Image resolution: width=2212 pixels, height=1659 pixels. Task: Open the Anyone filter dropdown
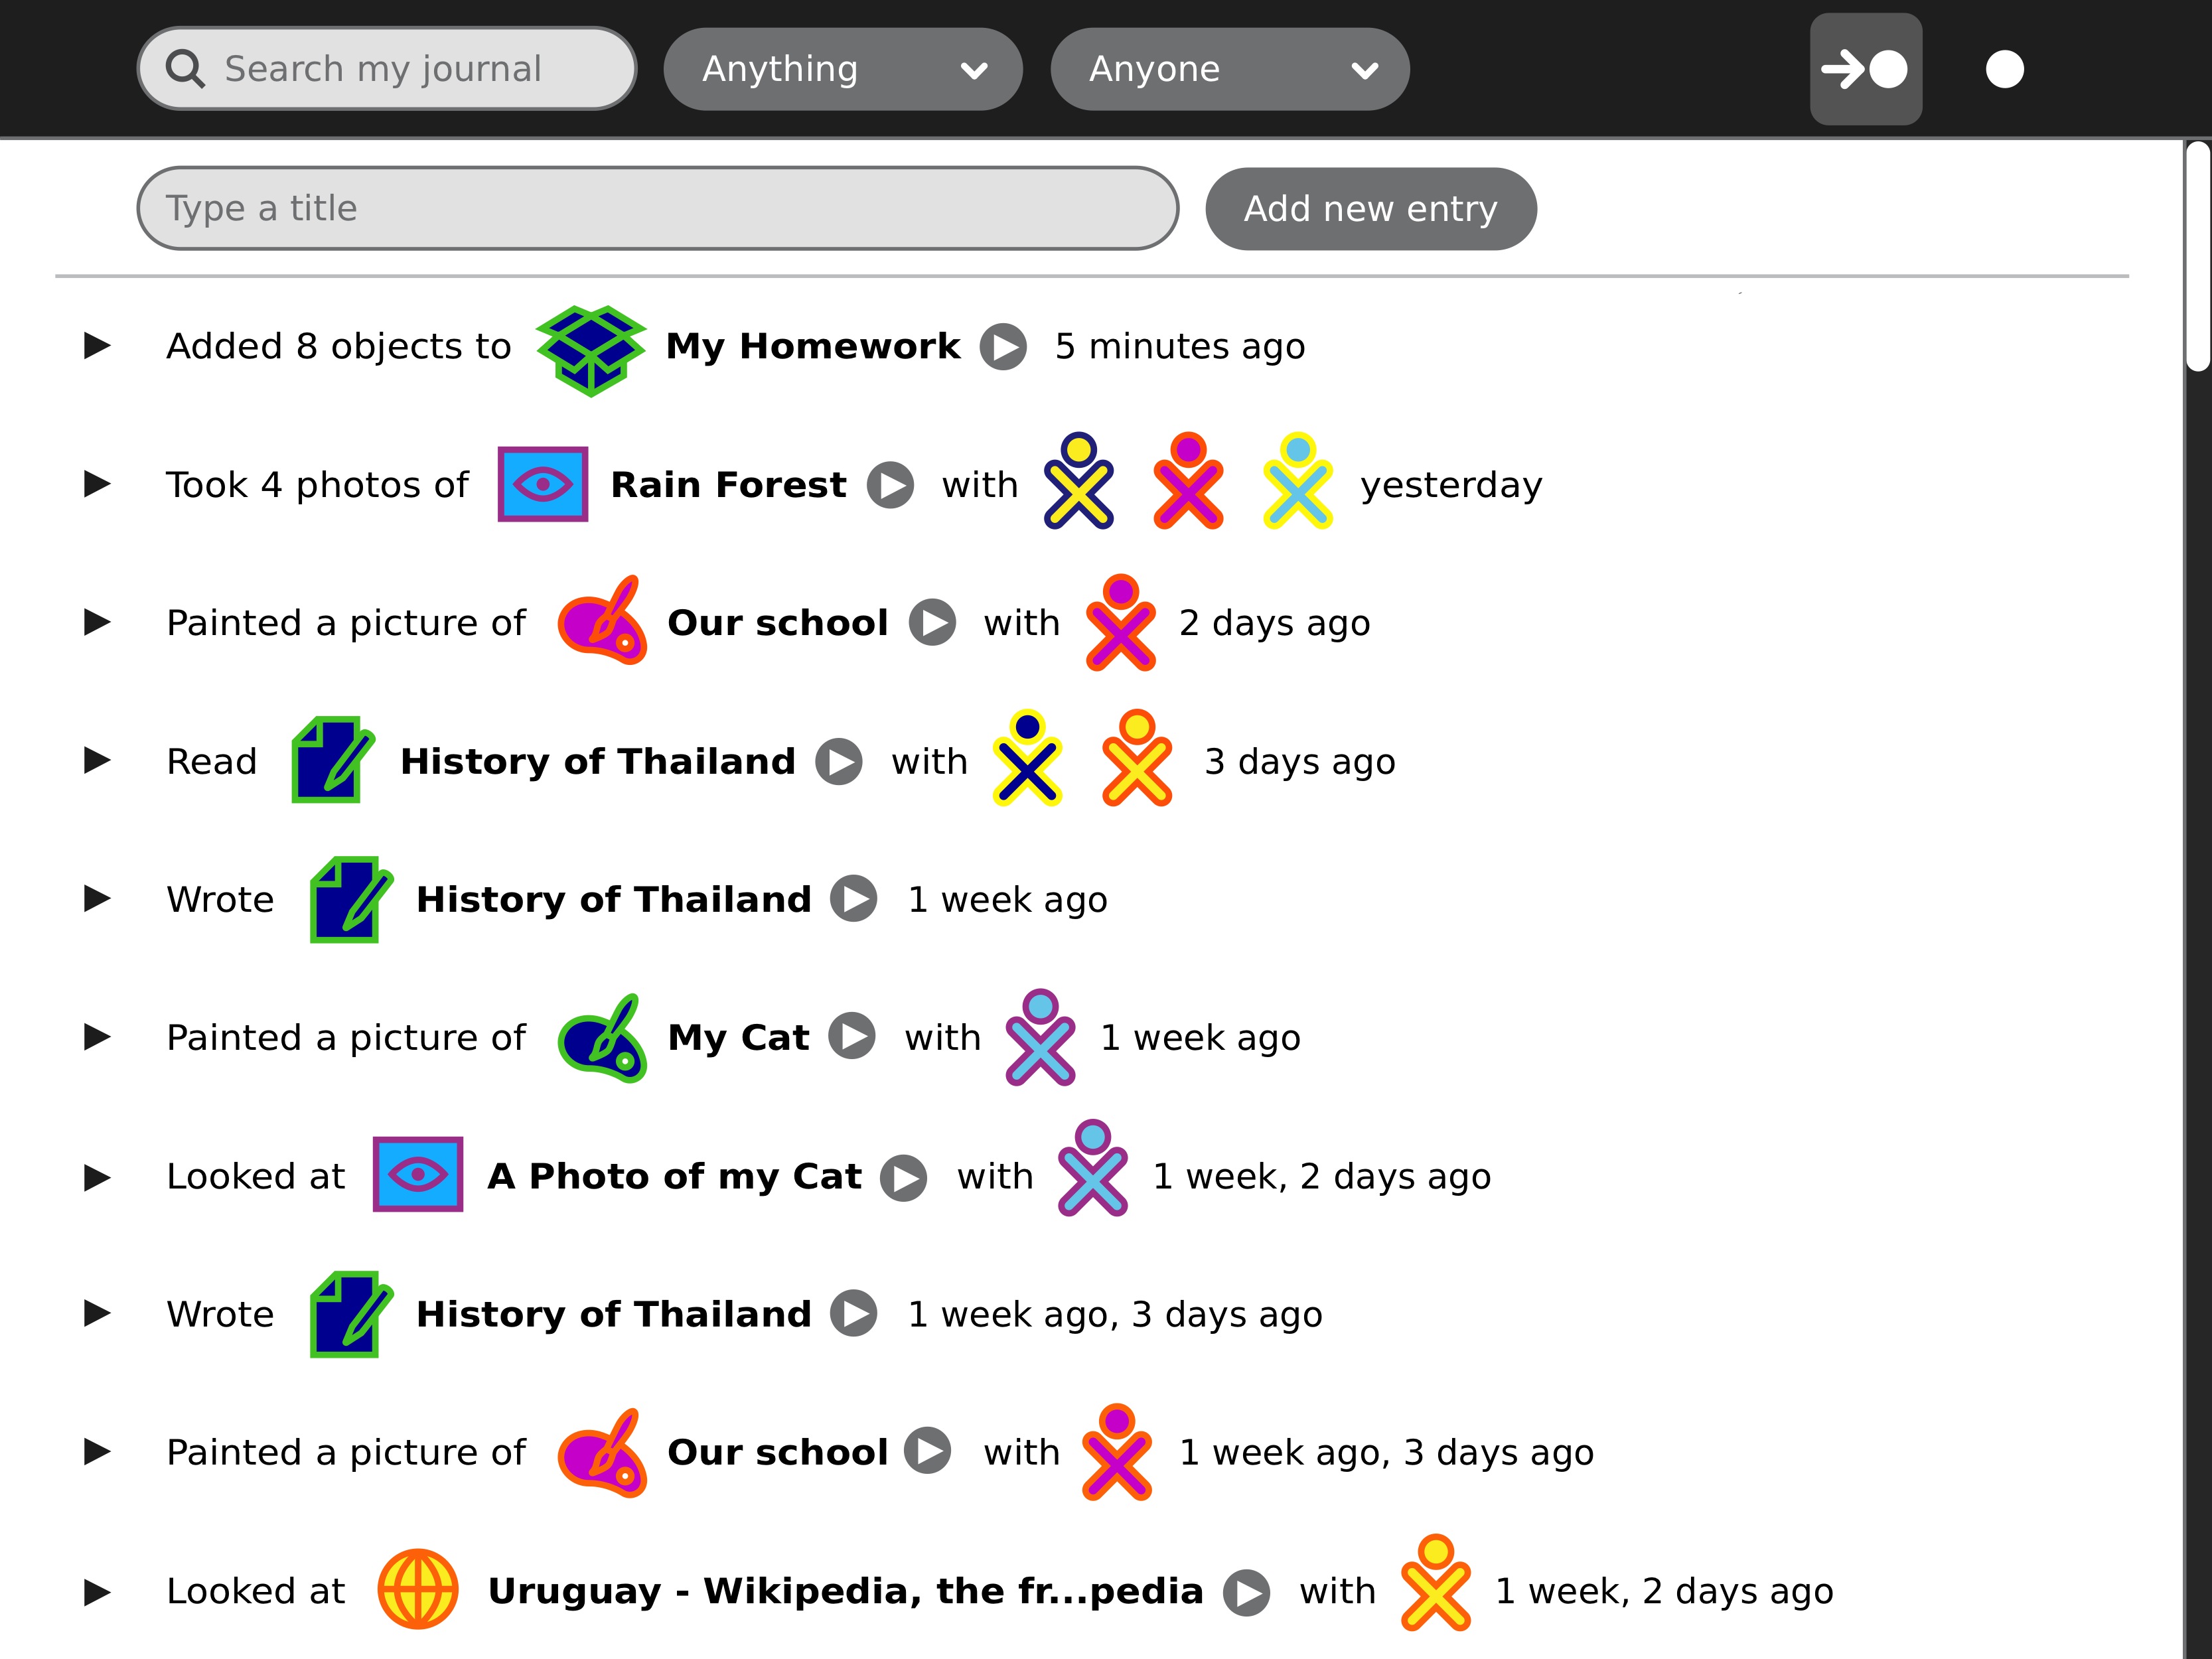tap(1229, 69)
